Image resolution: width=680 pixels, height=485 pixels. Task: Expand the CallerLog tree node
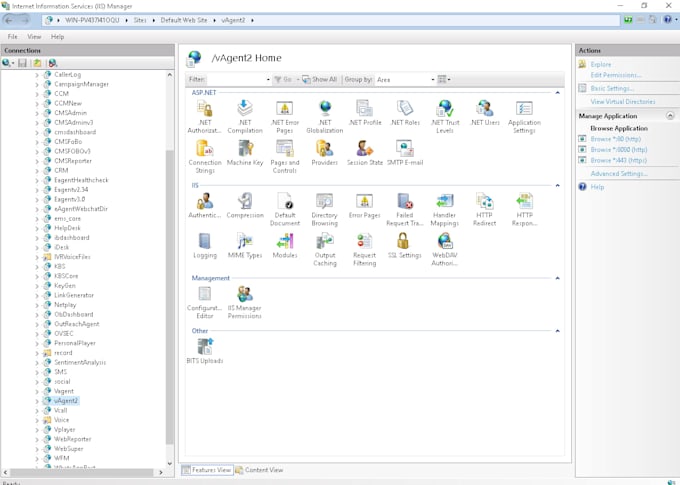coord(37,75)
